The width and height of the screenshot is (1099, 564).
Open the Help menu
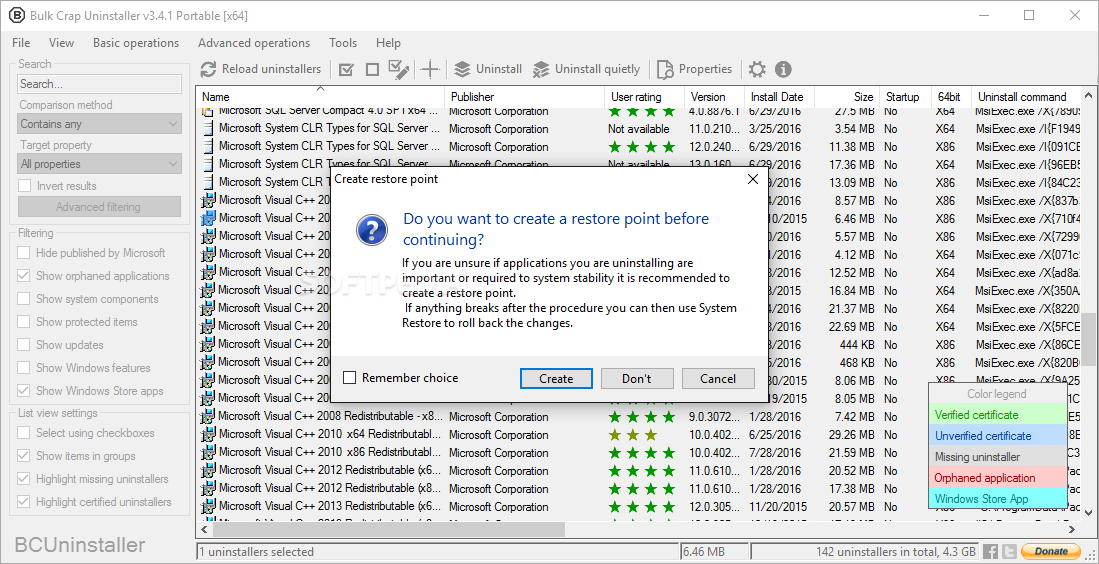click(388, 43)
